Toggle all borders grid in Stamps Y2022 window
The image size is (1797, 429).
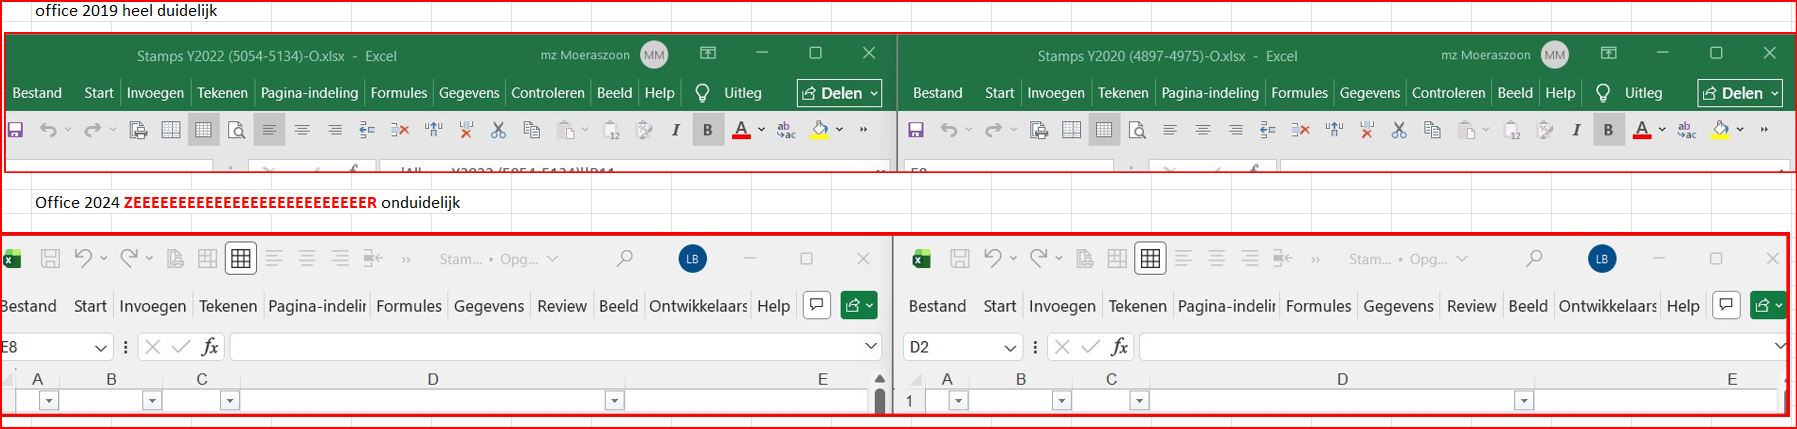203,130
